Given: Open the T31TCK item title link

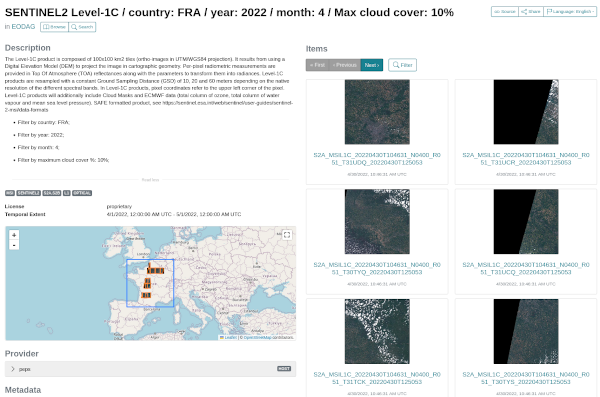Looking at the screenshot, I should (377, 378).
